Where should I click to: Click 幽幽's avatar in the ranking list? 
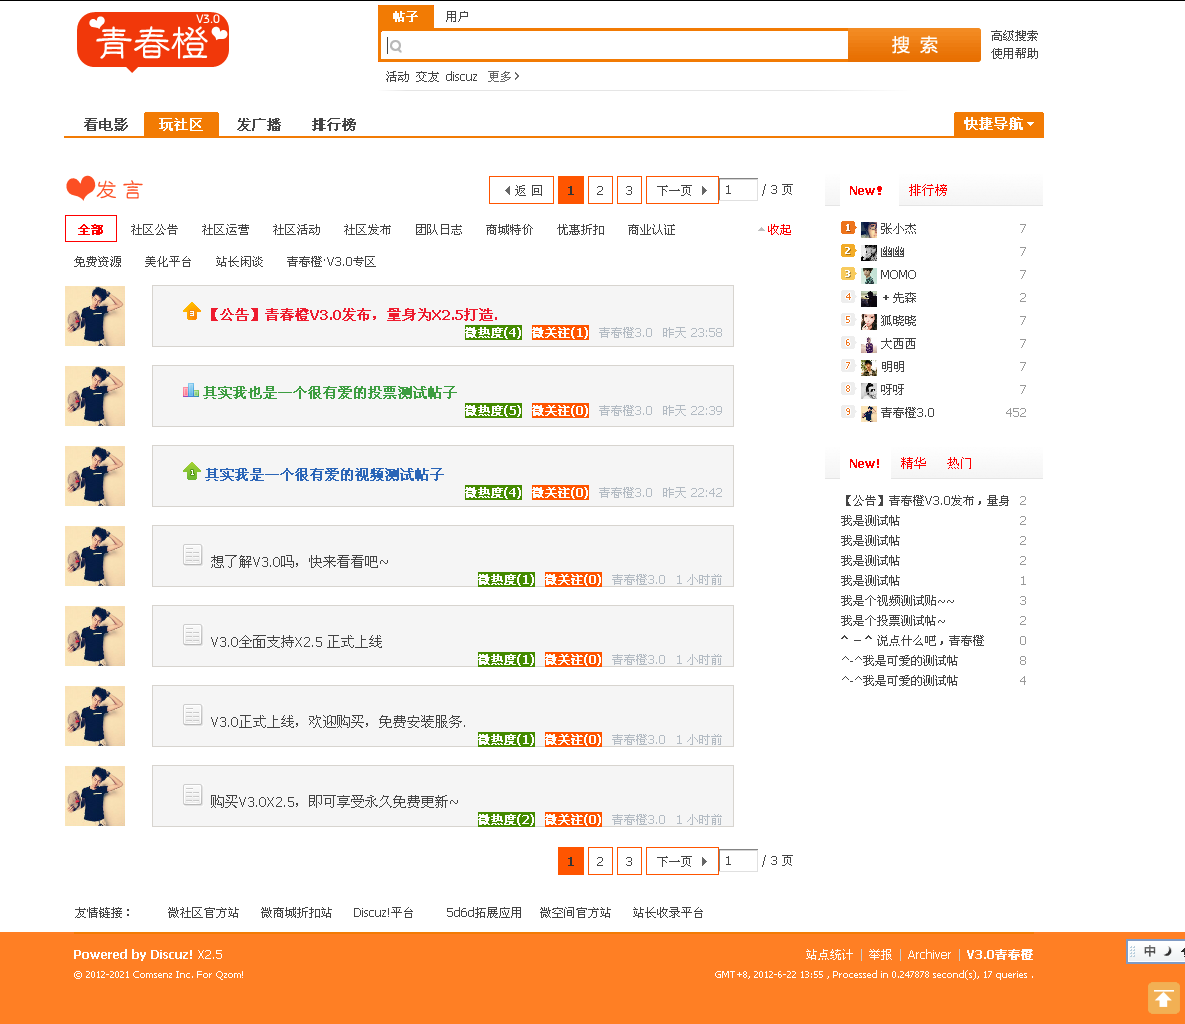tap(869, 252)
